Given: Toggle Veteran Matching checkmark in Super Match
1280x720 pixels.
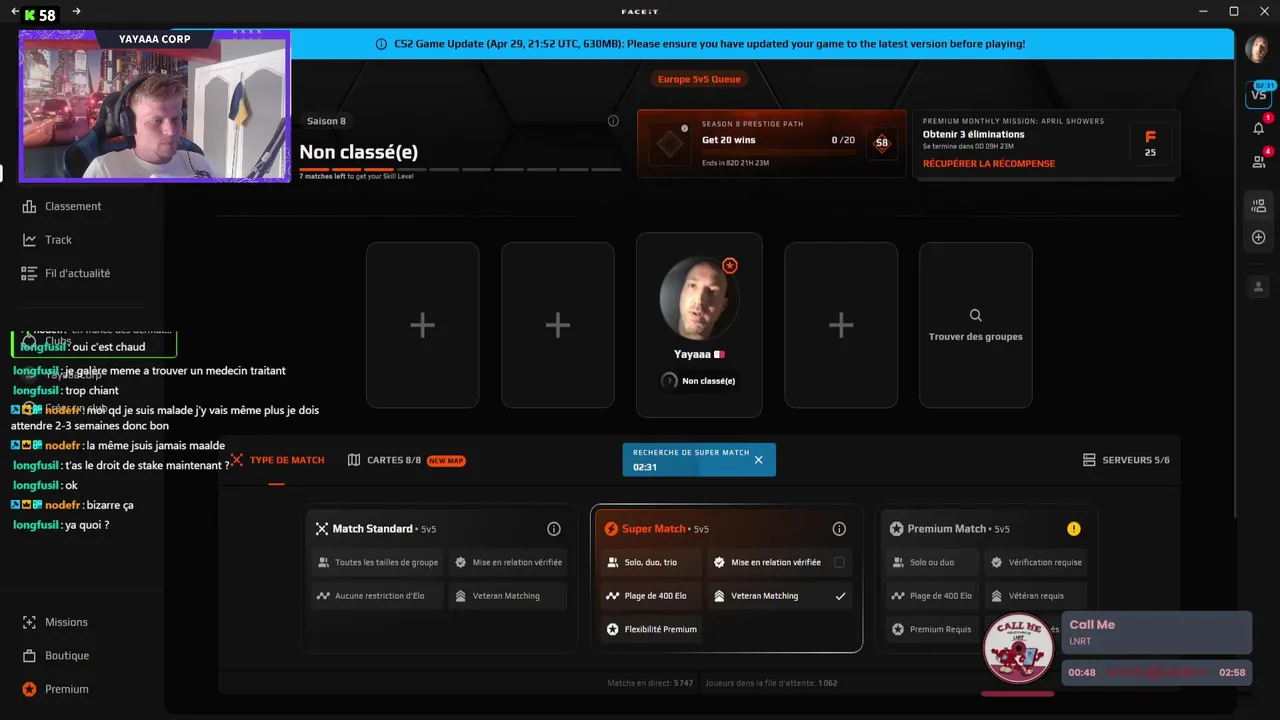Looking at the screenshot, I should click(840, 596).
